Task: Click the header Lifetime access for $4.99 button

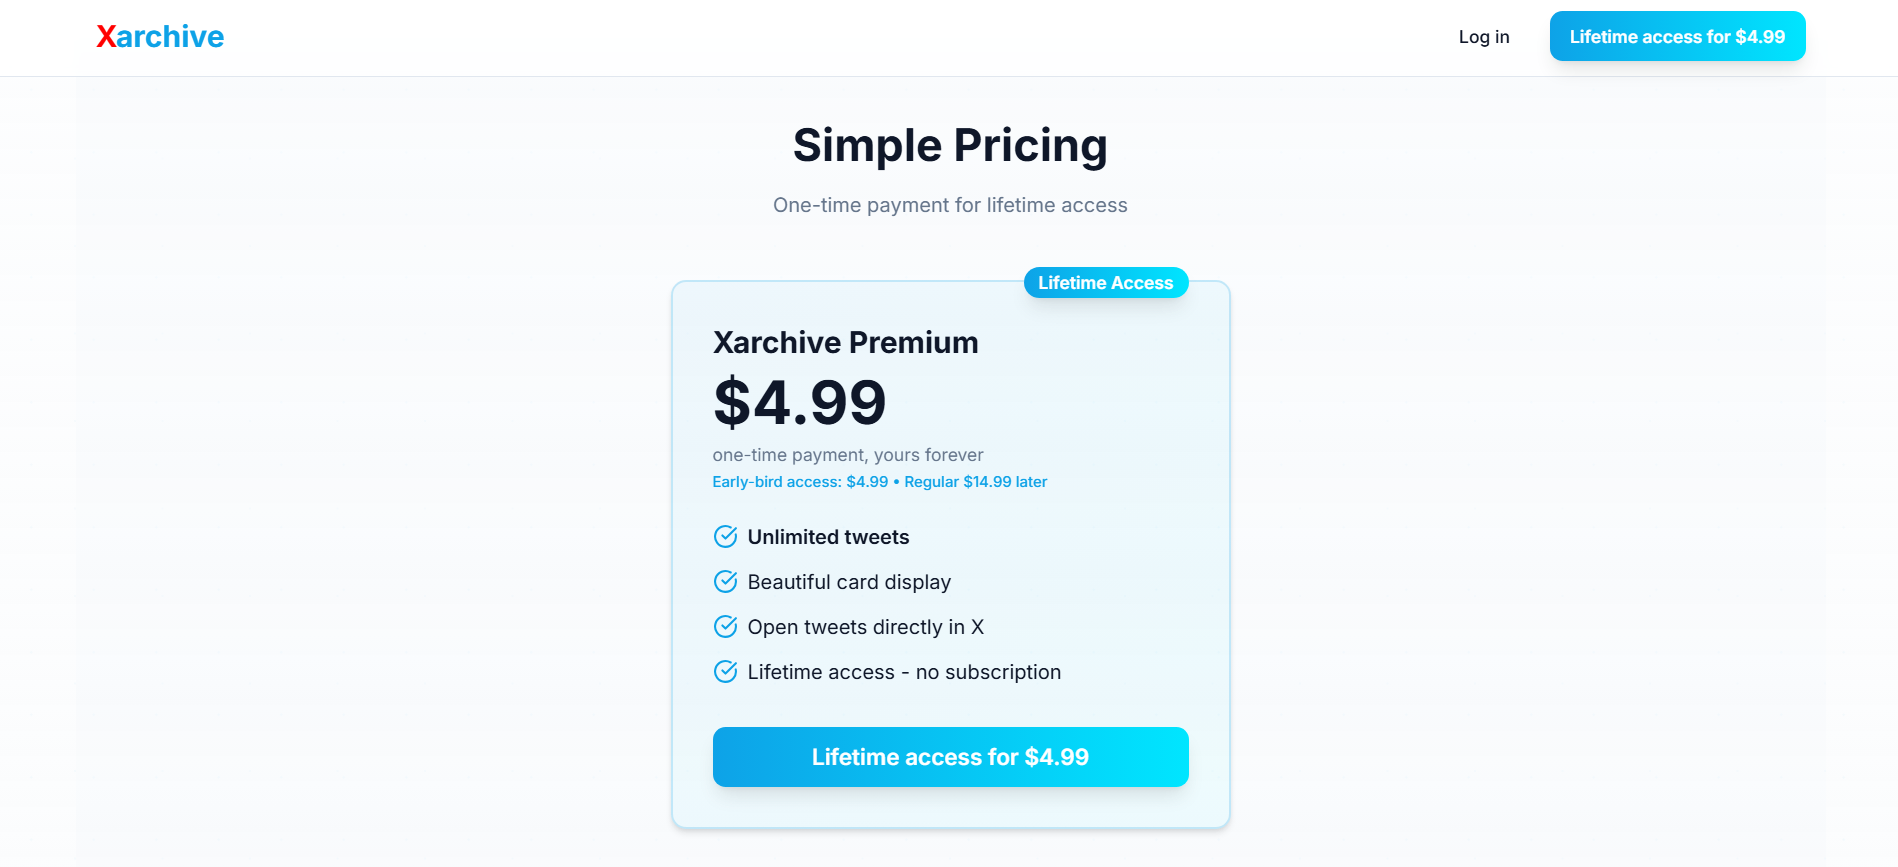Action: 1677,36
